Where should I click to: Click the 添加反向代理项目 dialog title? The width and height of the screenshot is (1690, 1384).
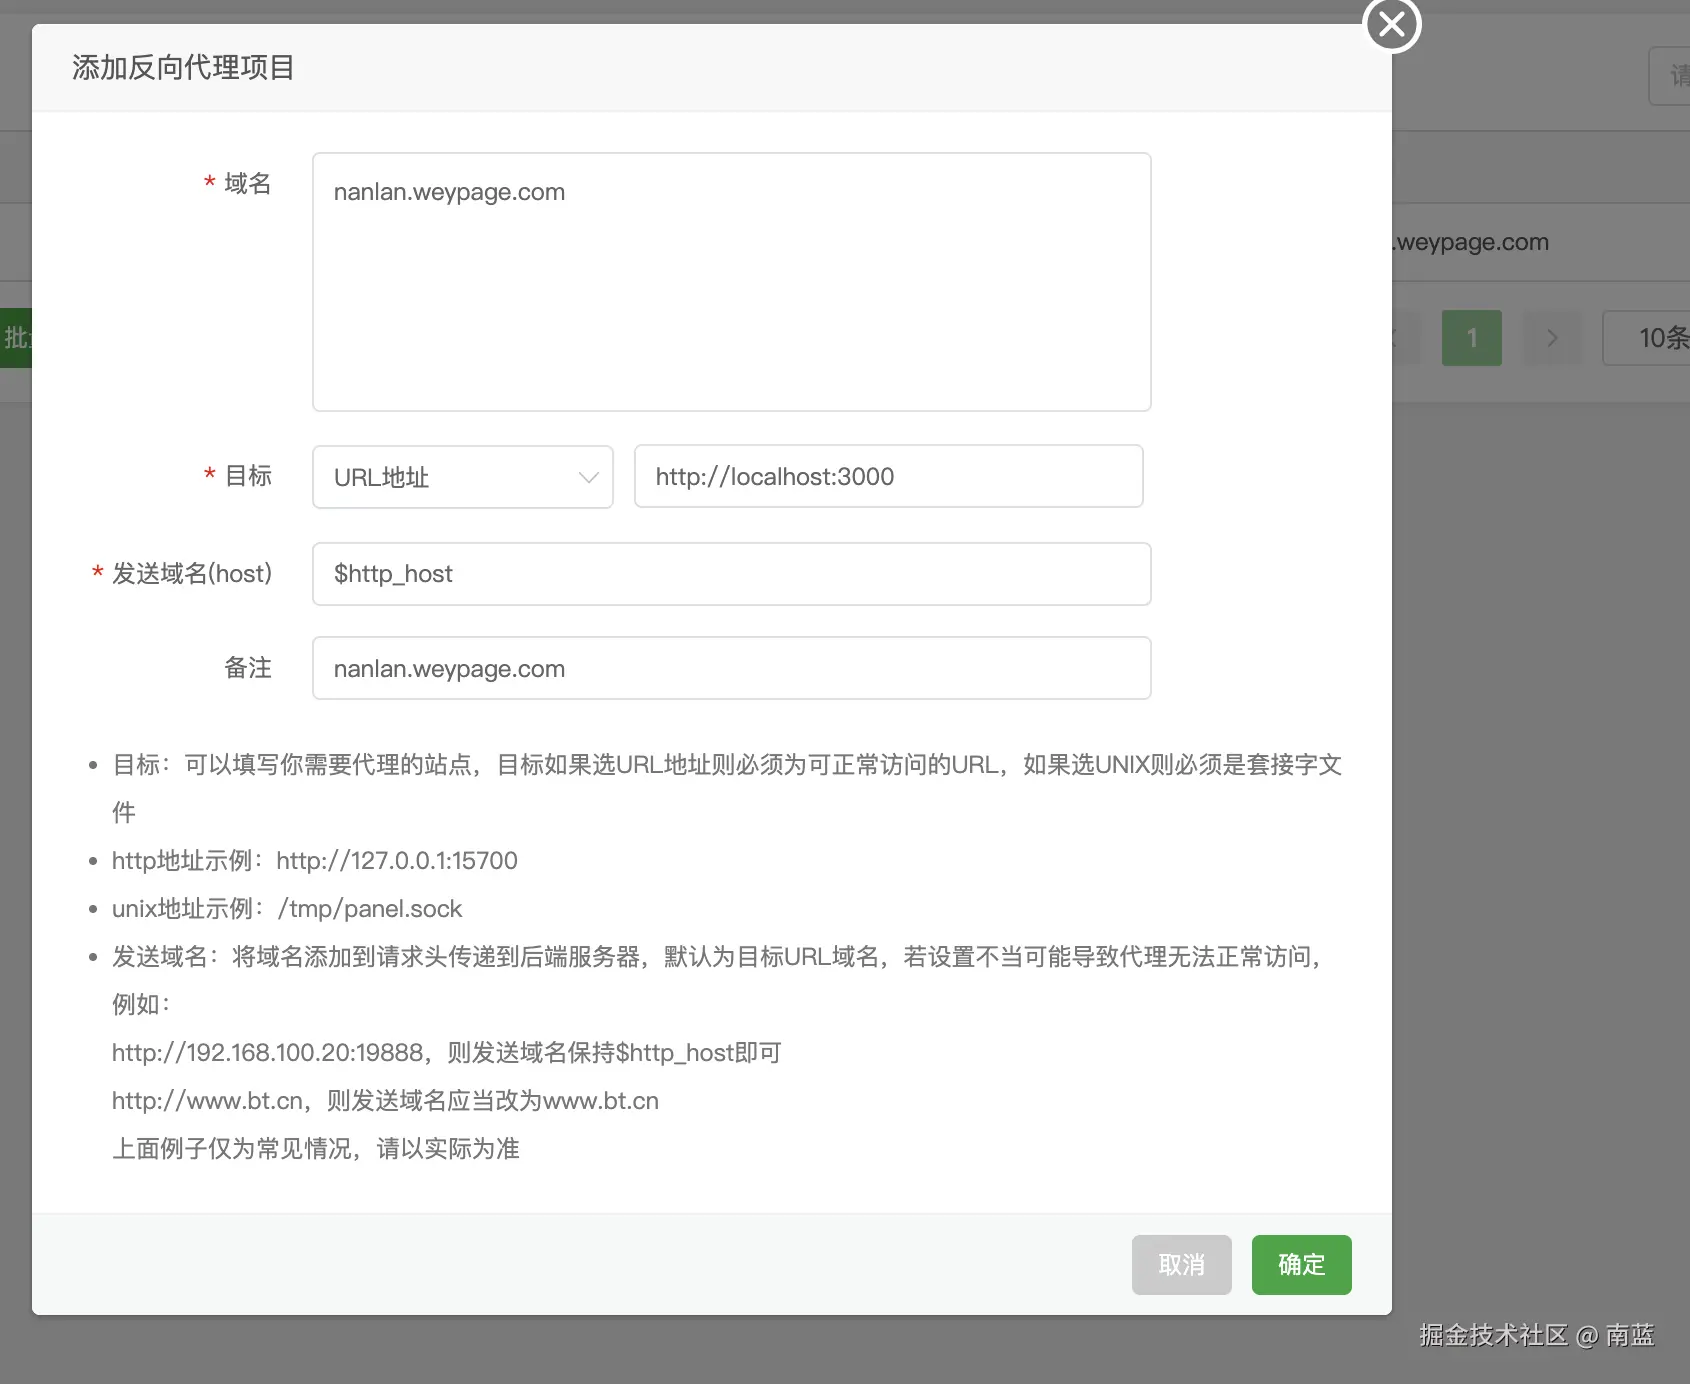click(x=183, y=67)
